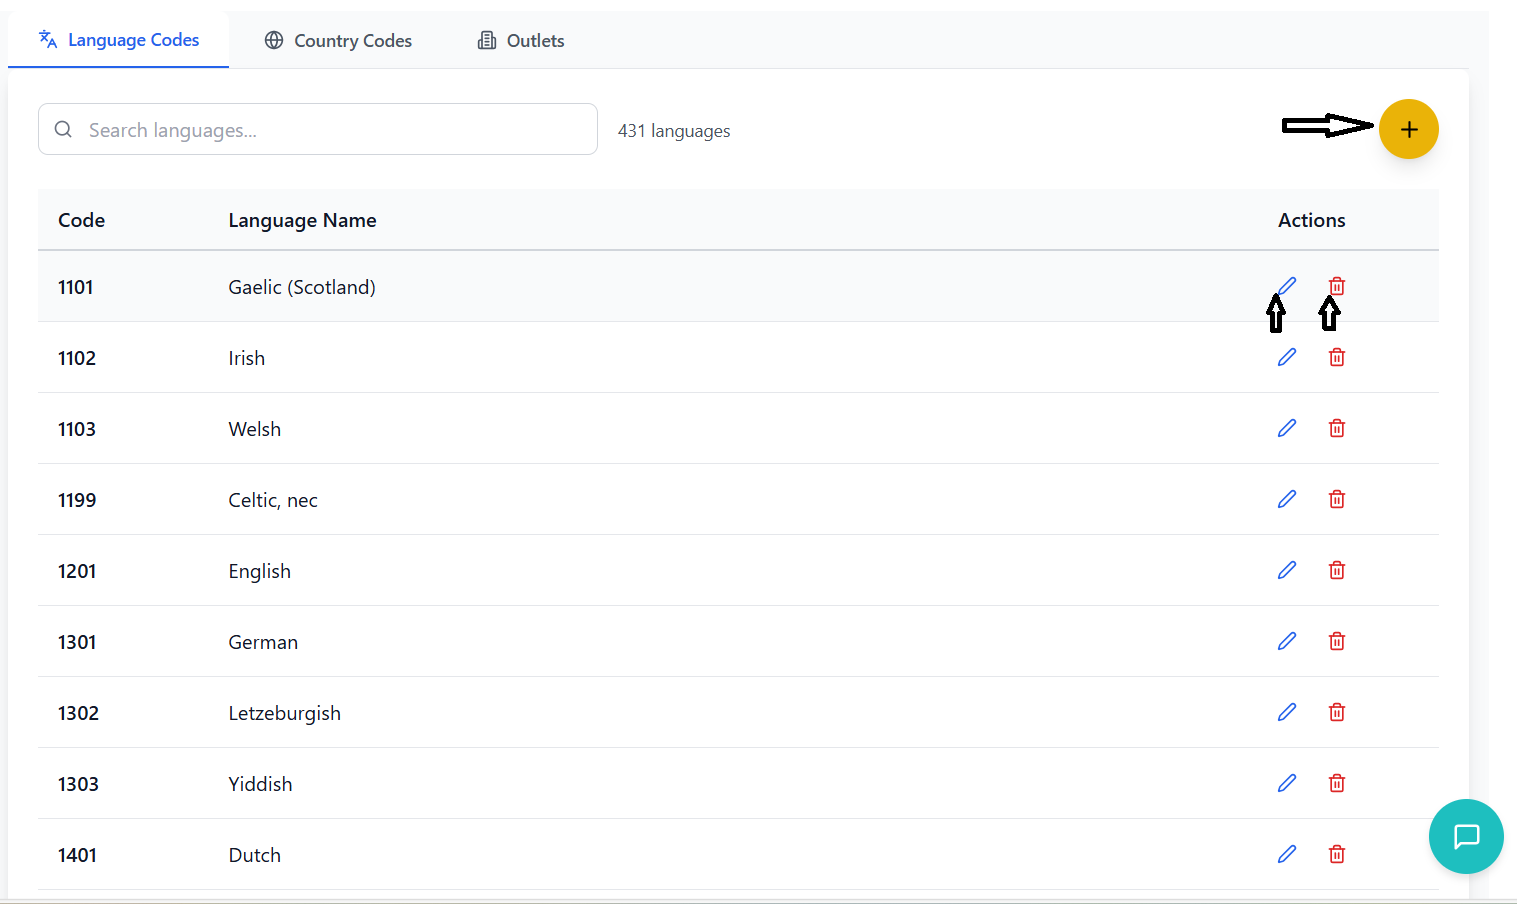Image resolution: width=1517 pixels, height=904 pixels.
Task: Edit the Celtic, nec entry
Action: click(x=1287, y=499)
